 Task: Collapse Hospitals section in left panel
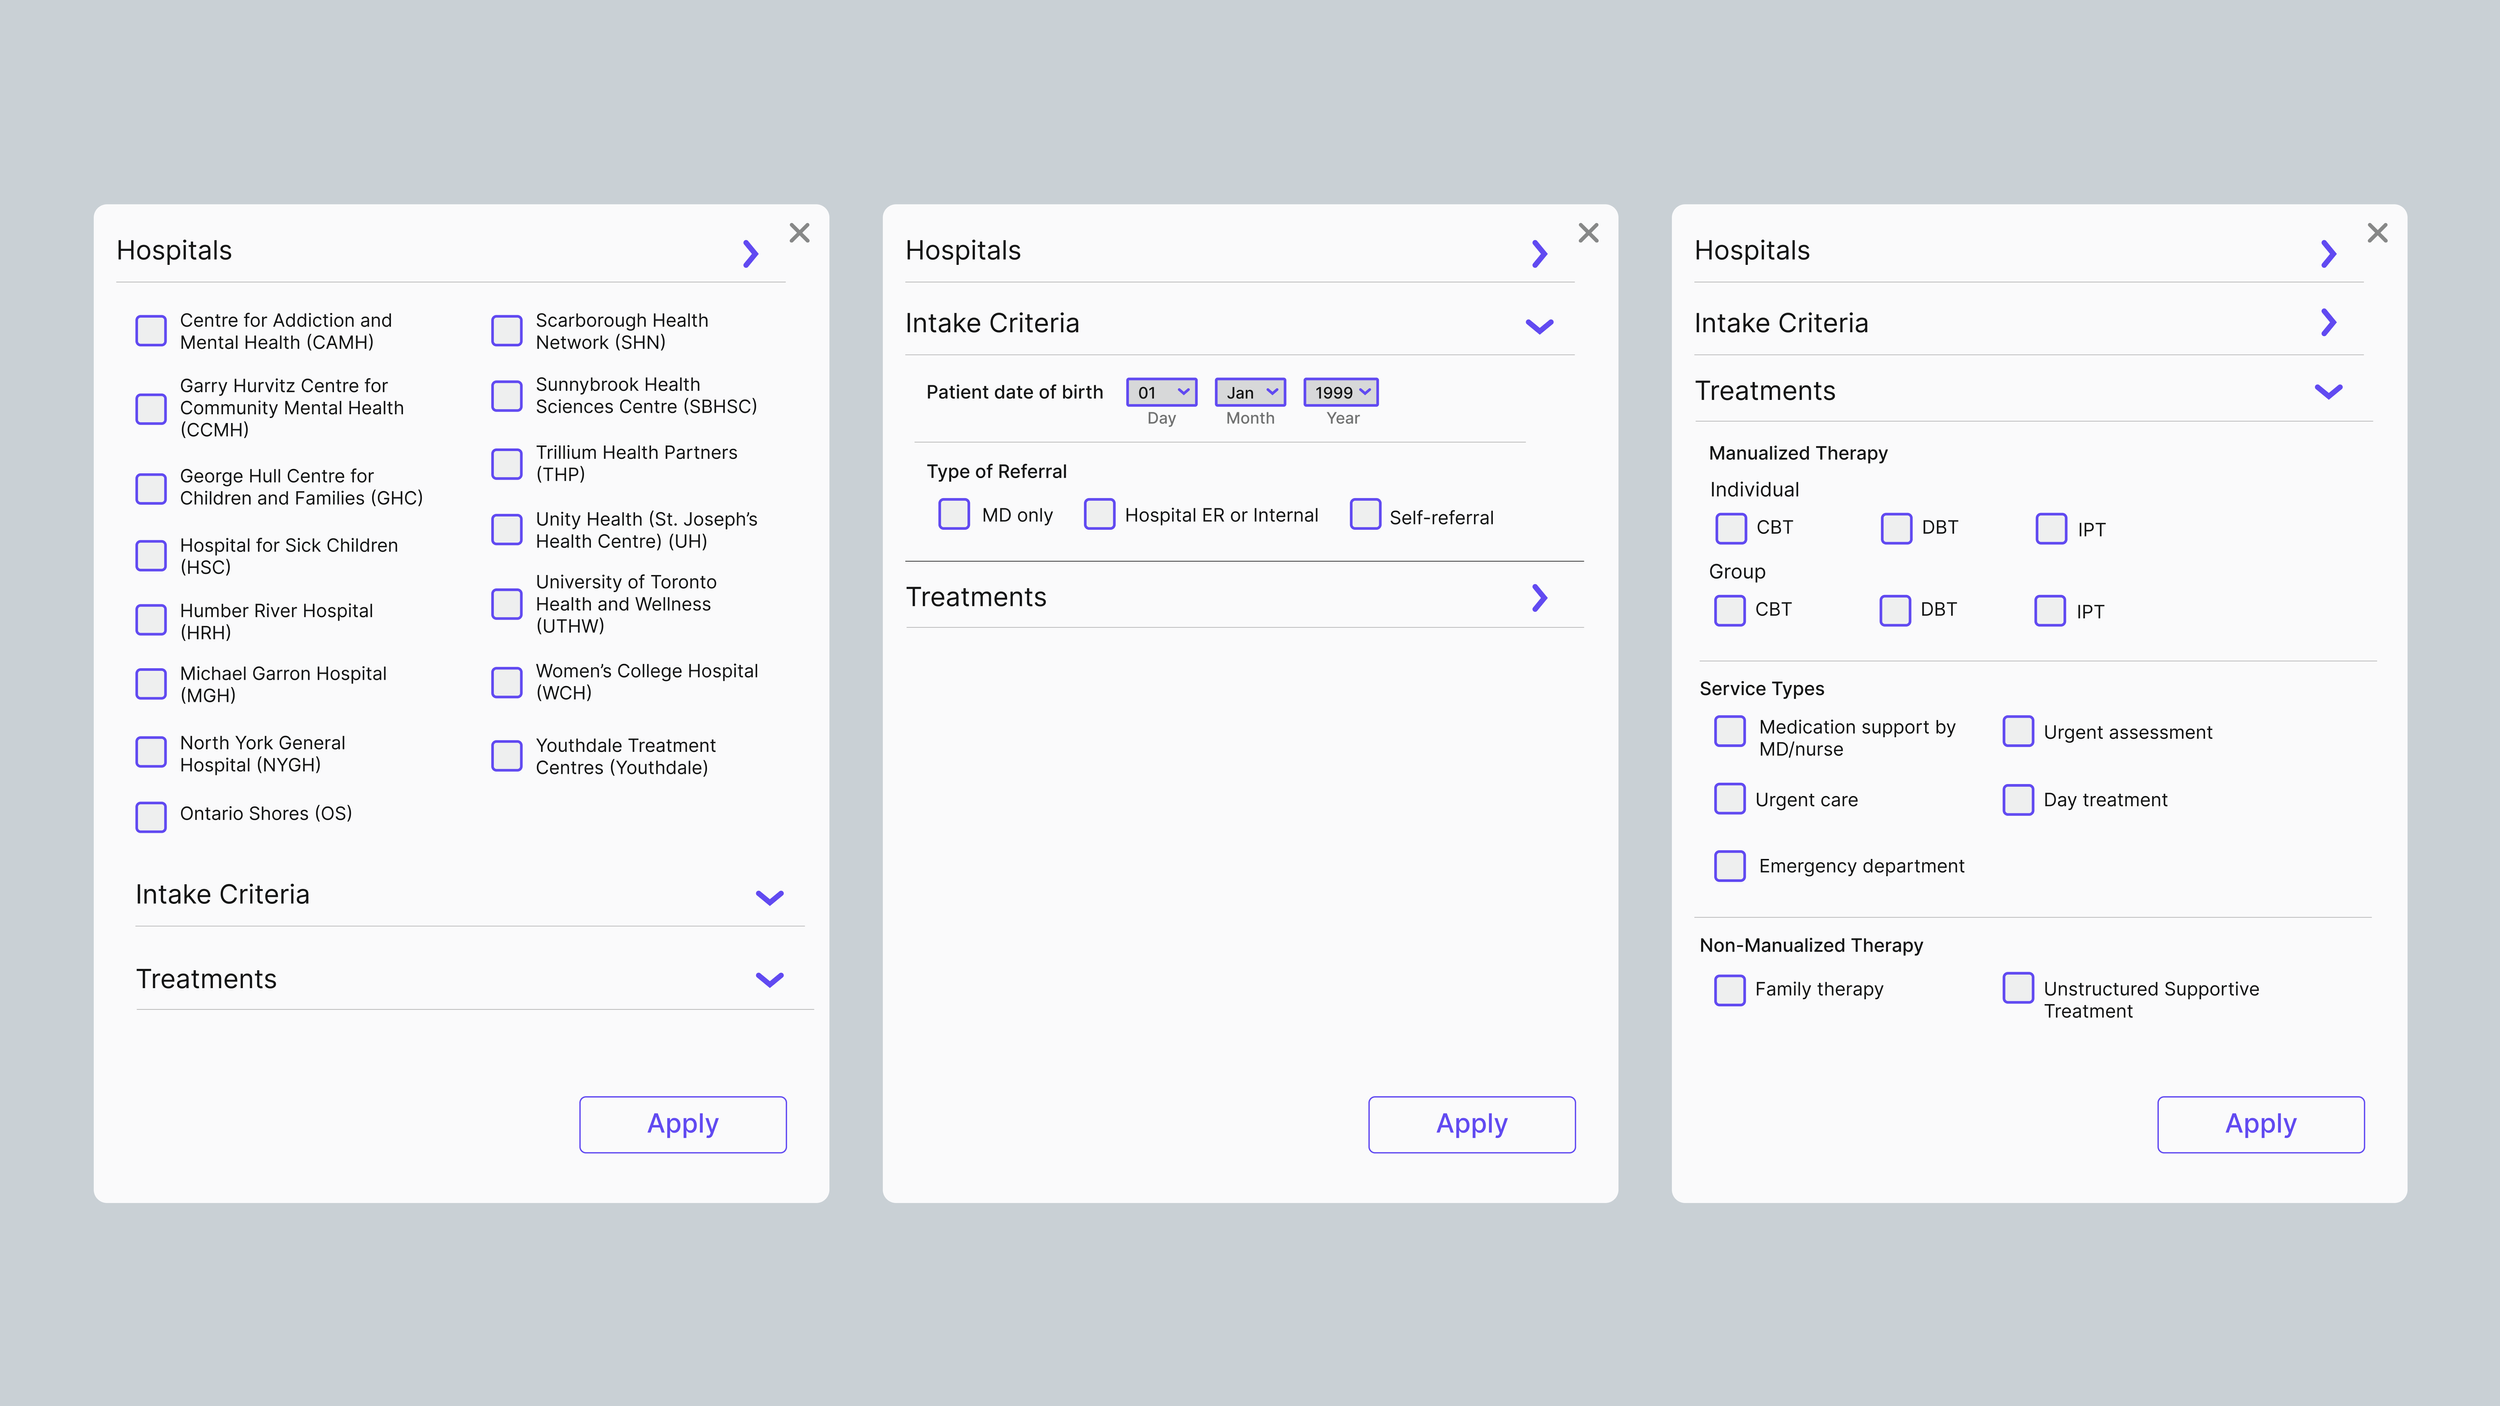[x=750, y=253]
